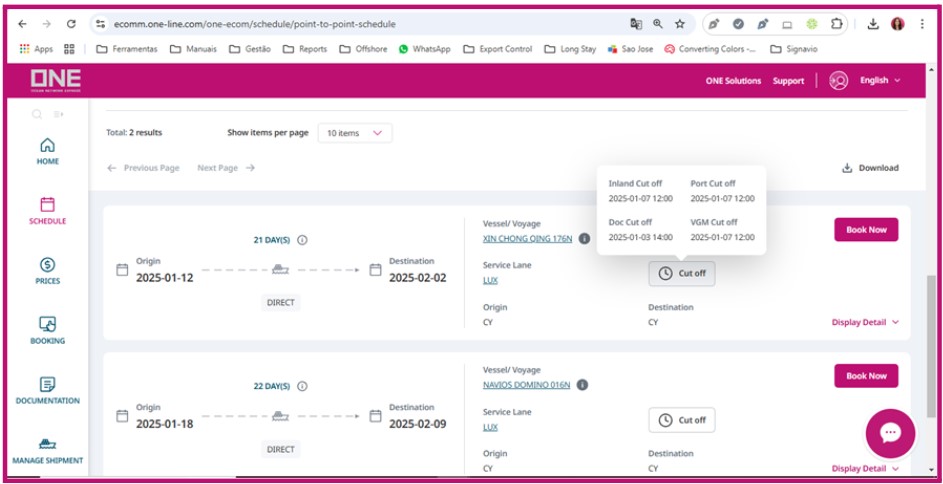
Task: Click info icon beside NAVIOS DOMINO 016N
Action: pos(582,385)
